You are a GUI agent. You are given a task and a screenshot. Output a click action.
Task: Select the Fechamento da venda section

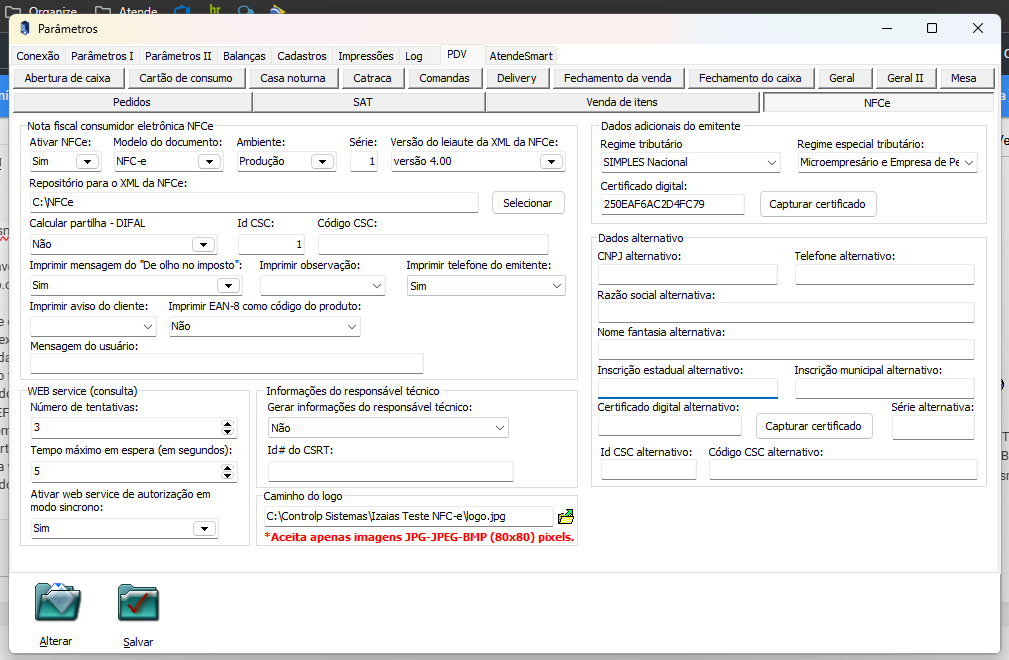pyautogui.click(x=618, y=78)
